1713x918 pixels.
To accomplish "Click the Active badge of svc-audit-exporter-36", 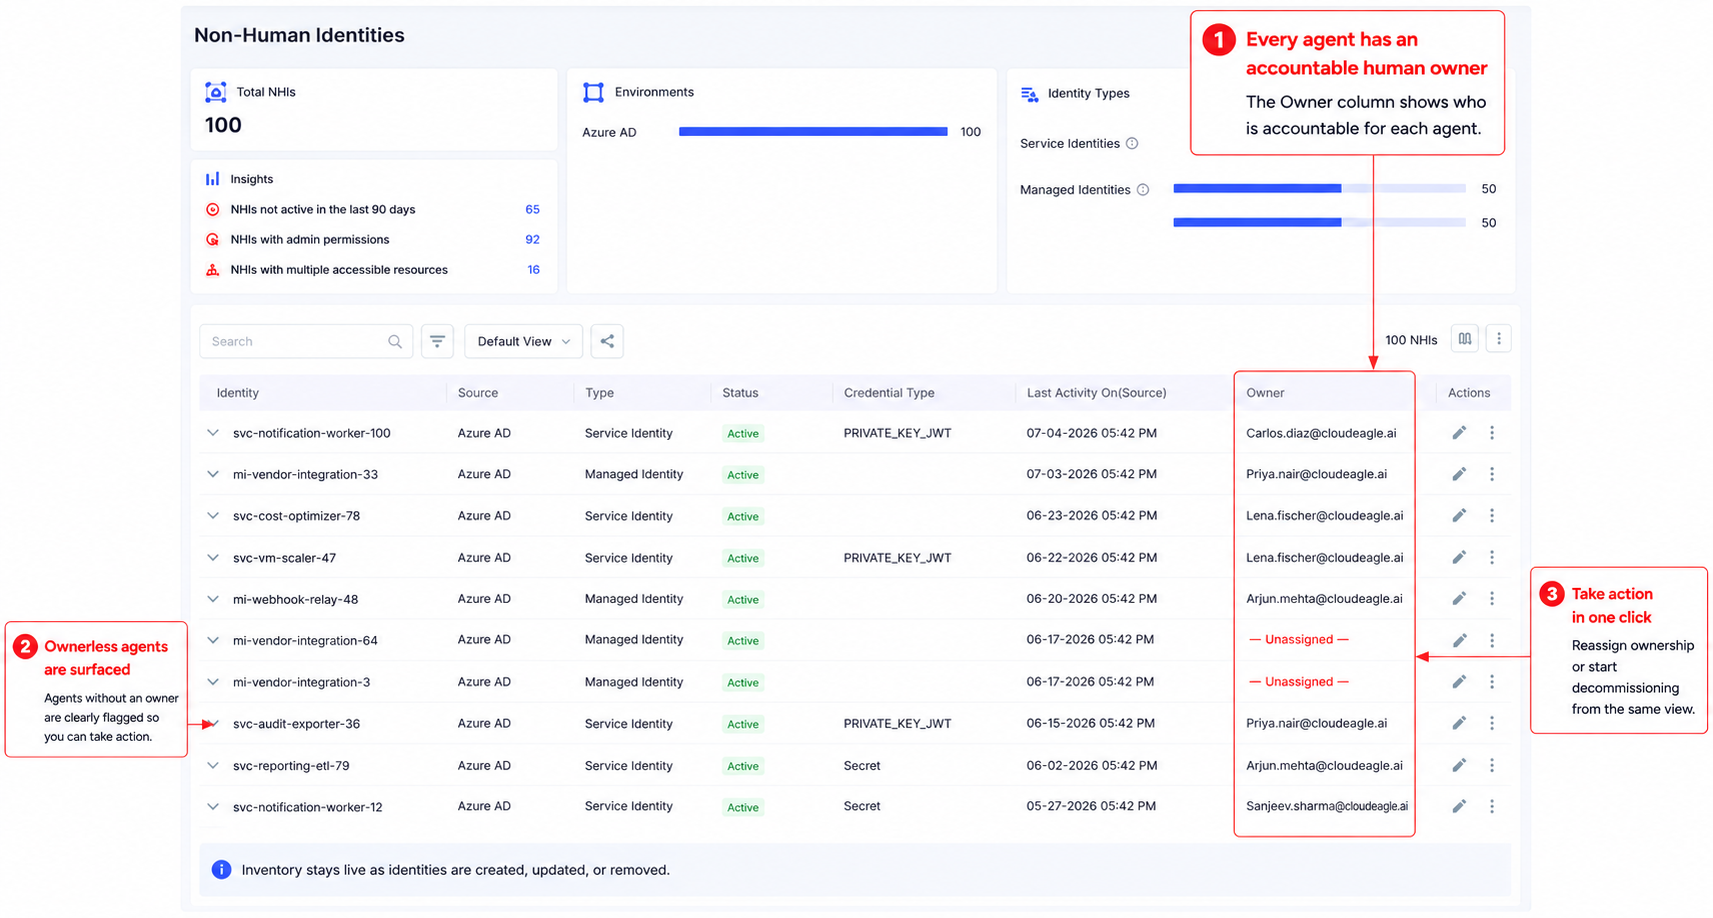I will pos(743,724).
